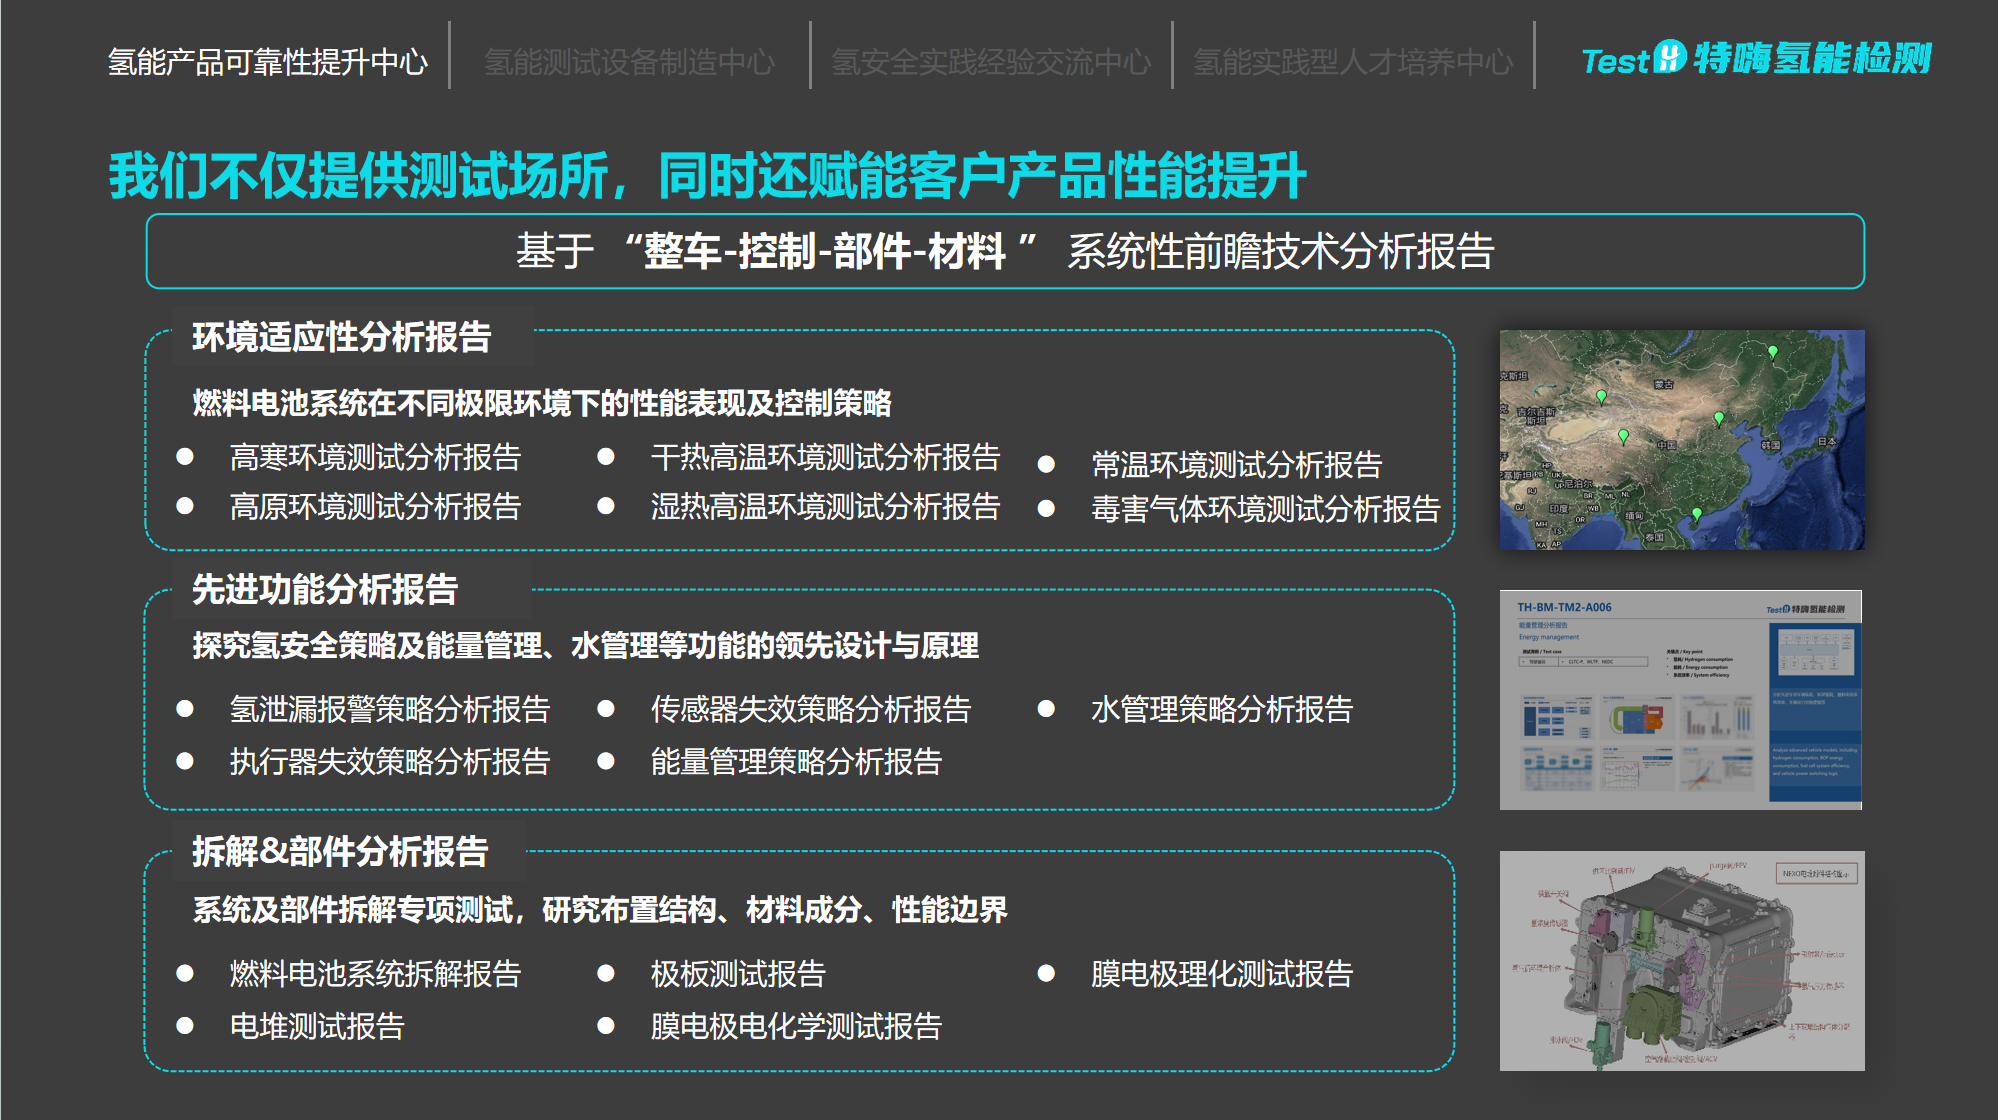Open the TH-BM-TM2-A006 report thumbnail

[x=1680, y=699]
